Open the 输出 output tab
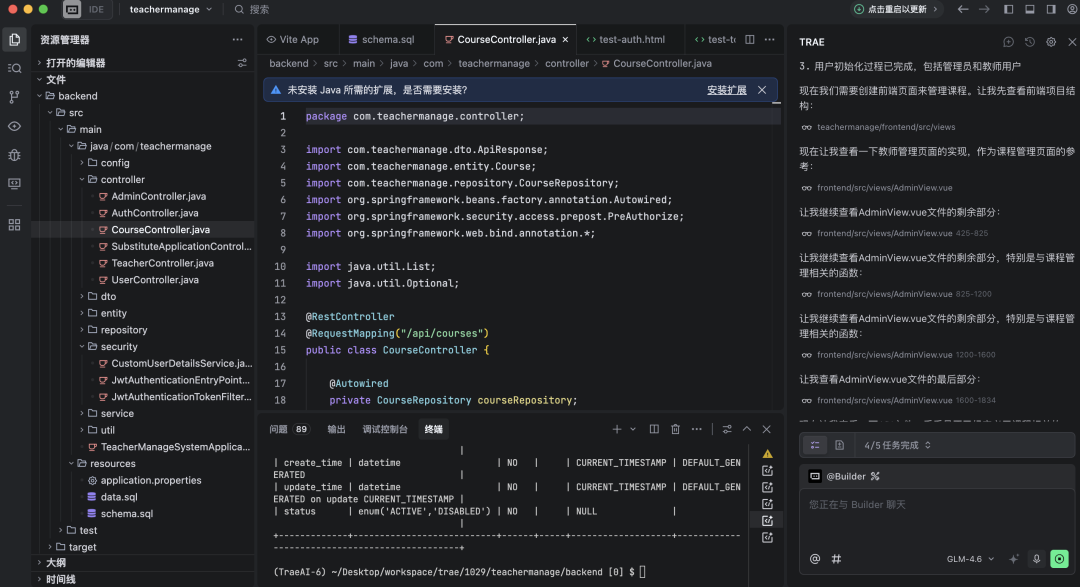Viewport: 1080px width, 587px height. 336,429
